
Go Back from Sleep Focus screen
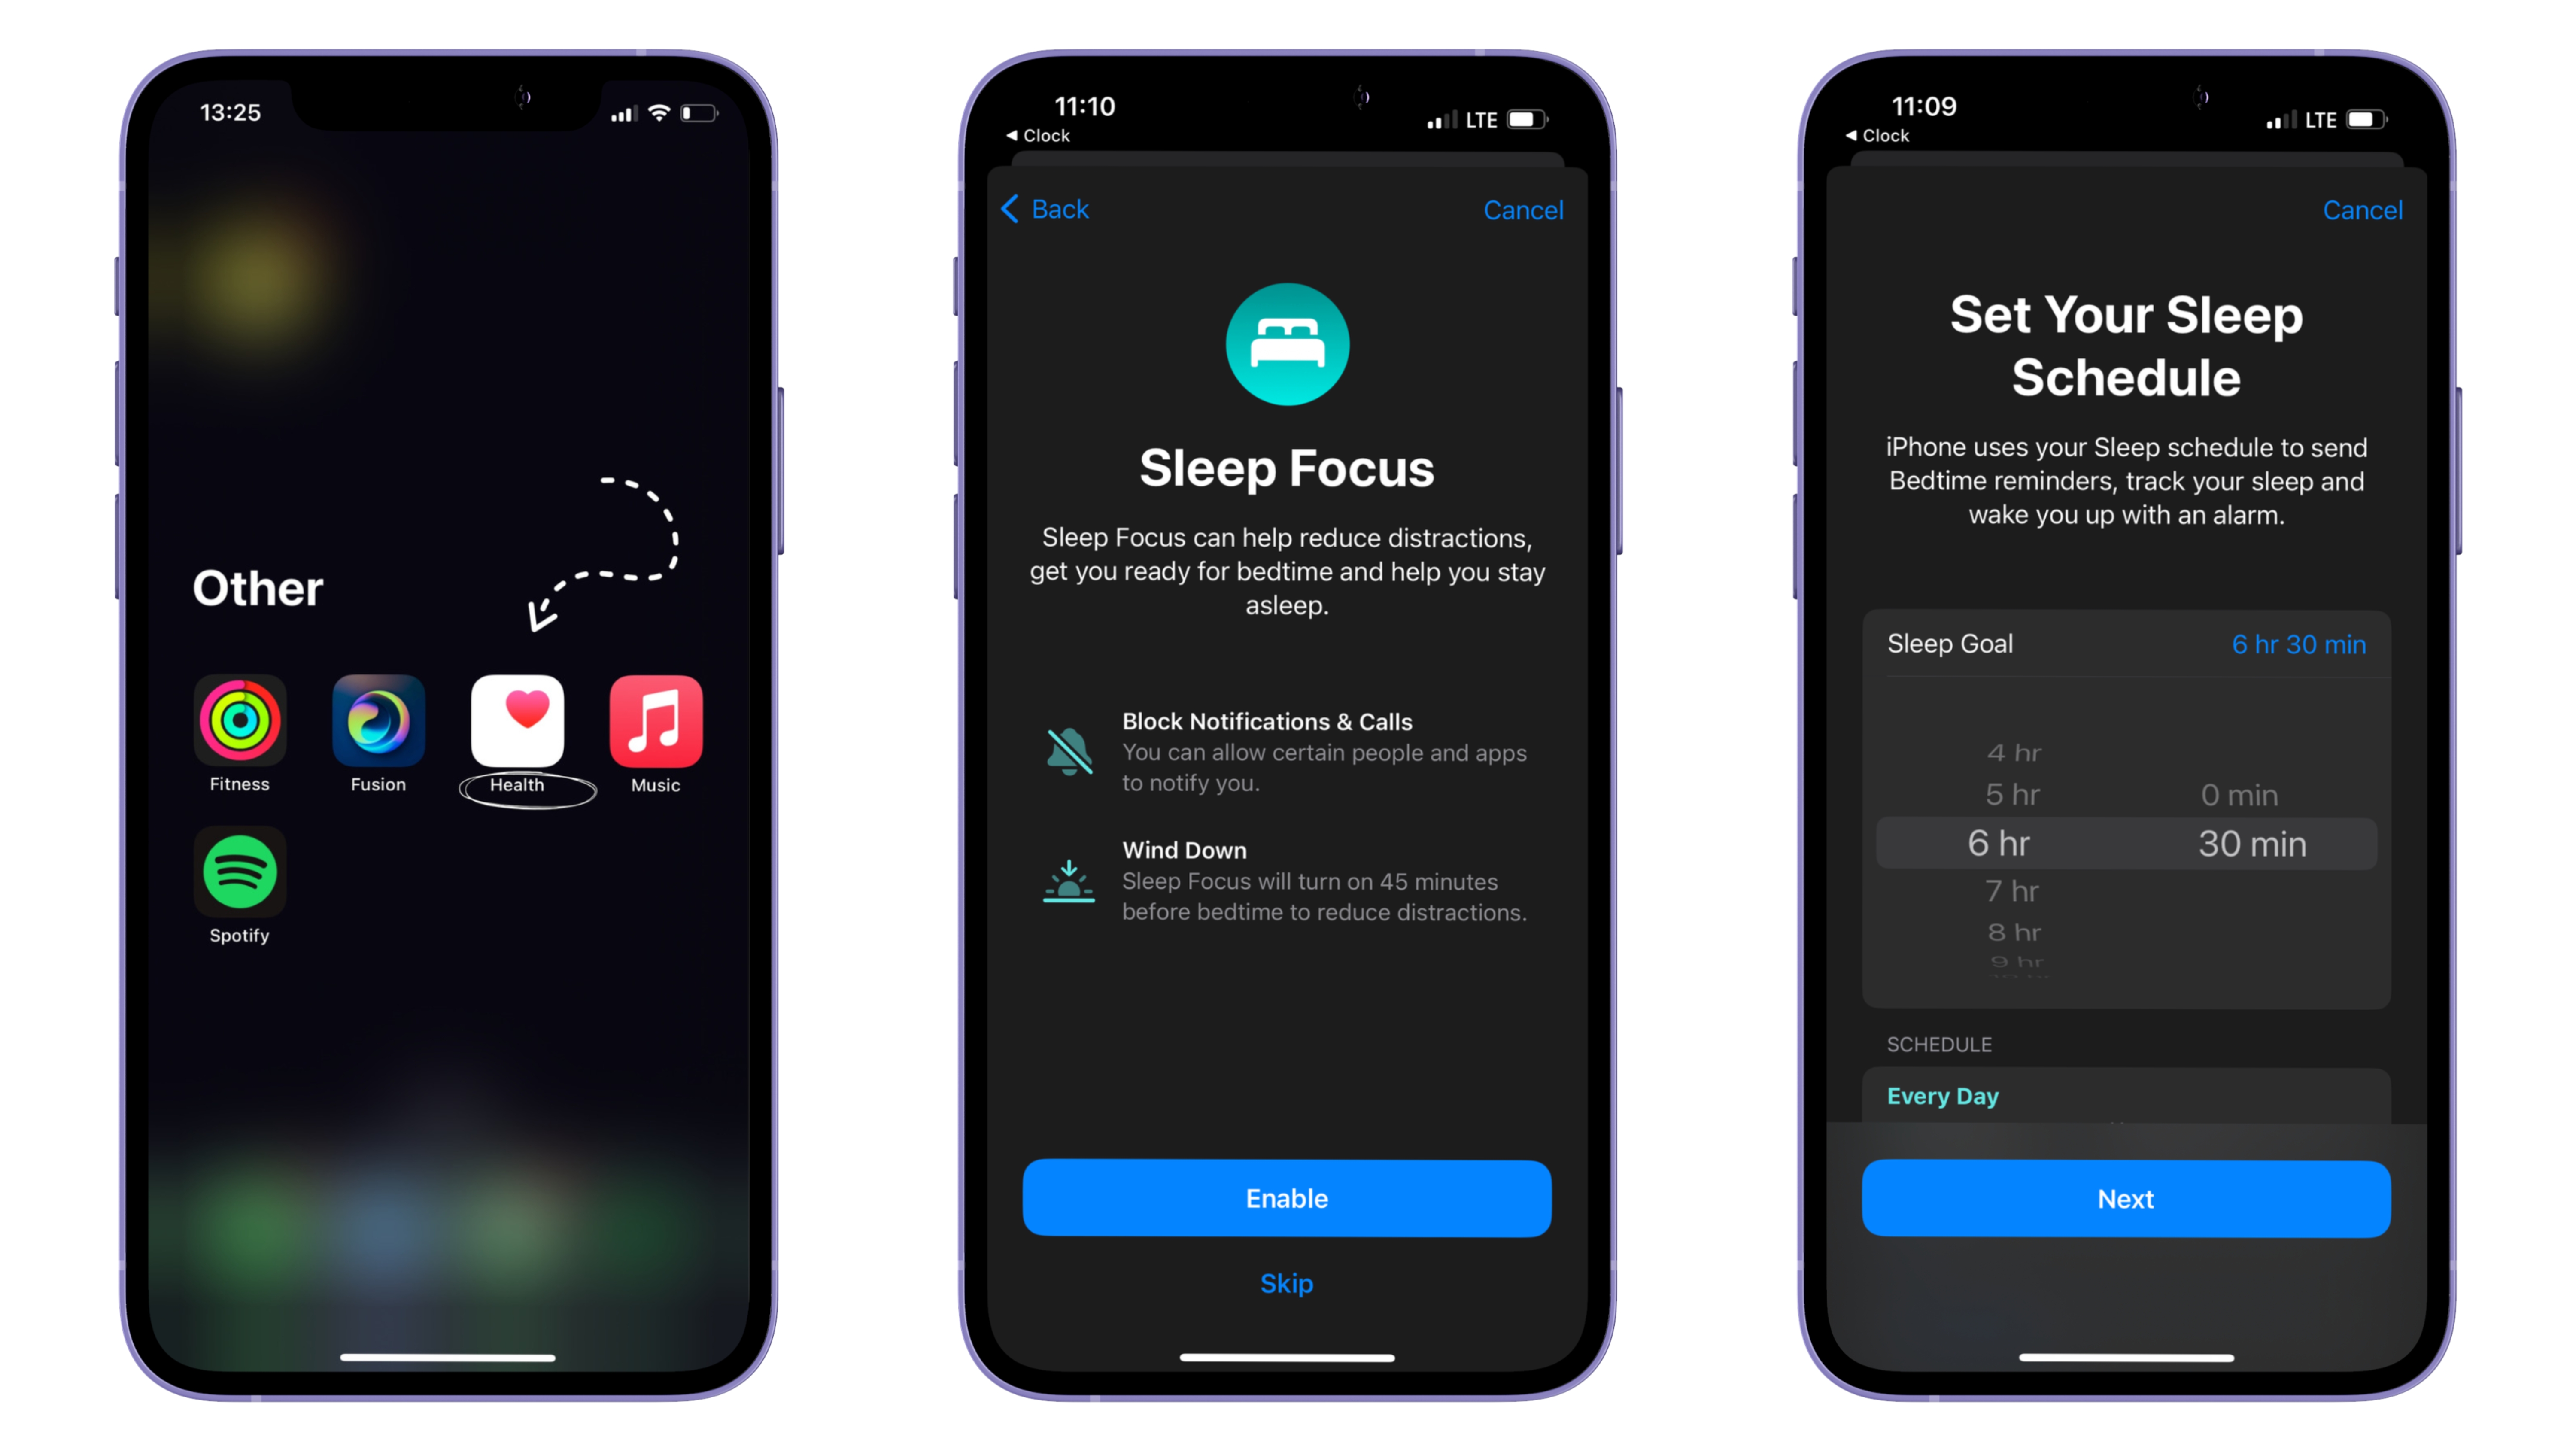click(1056, 209)
